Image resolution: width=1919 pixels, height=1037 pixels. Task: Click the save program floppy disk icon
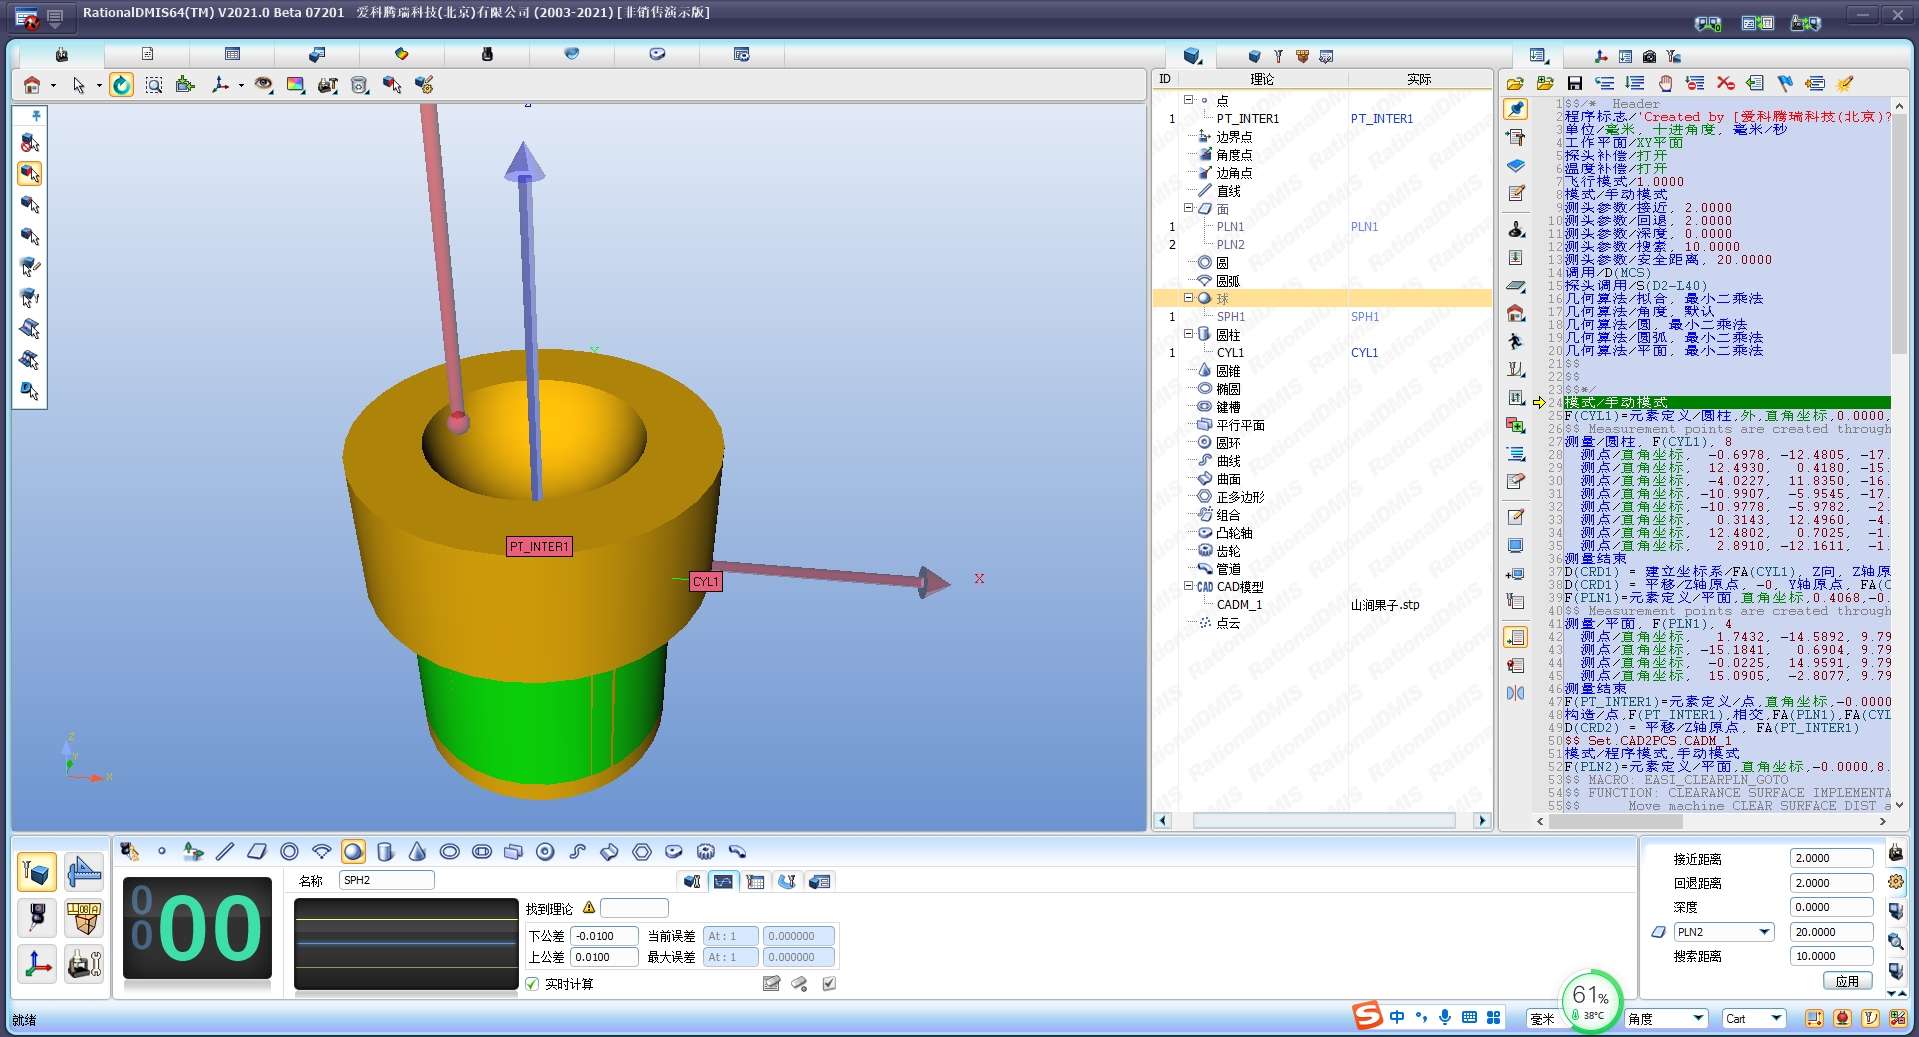point(1575,84)
